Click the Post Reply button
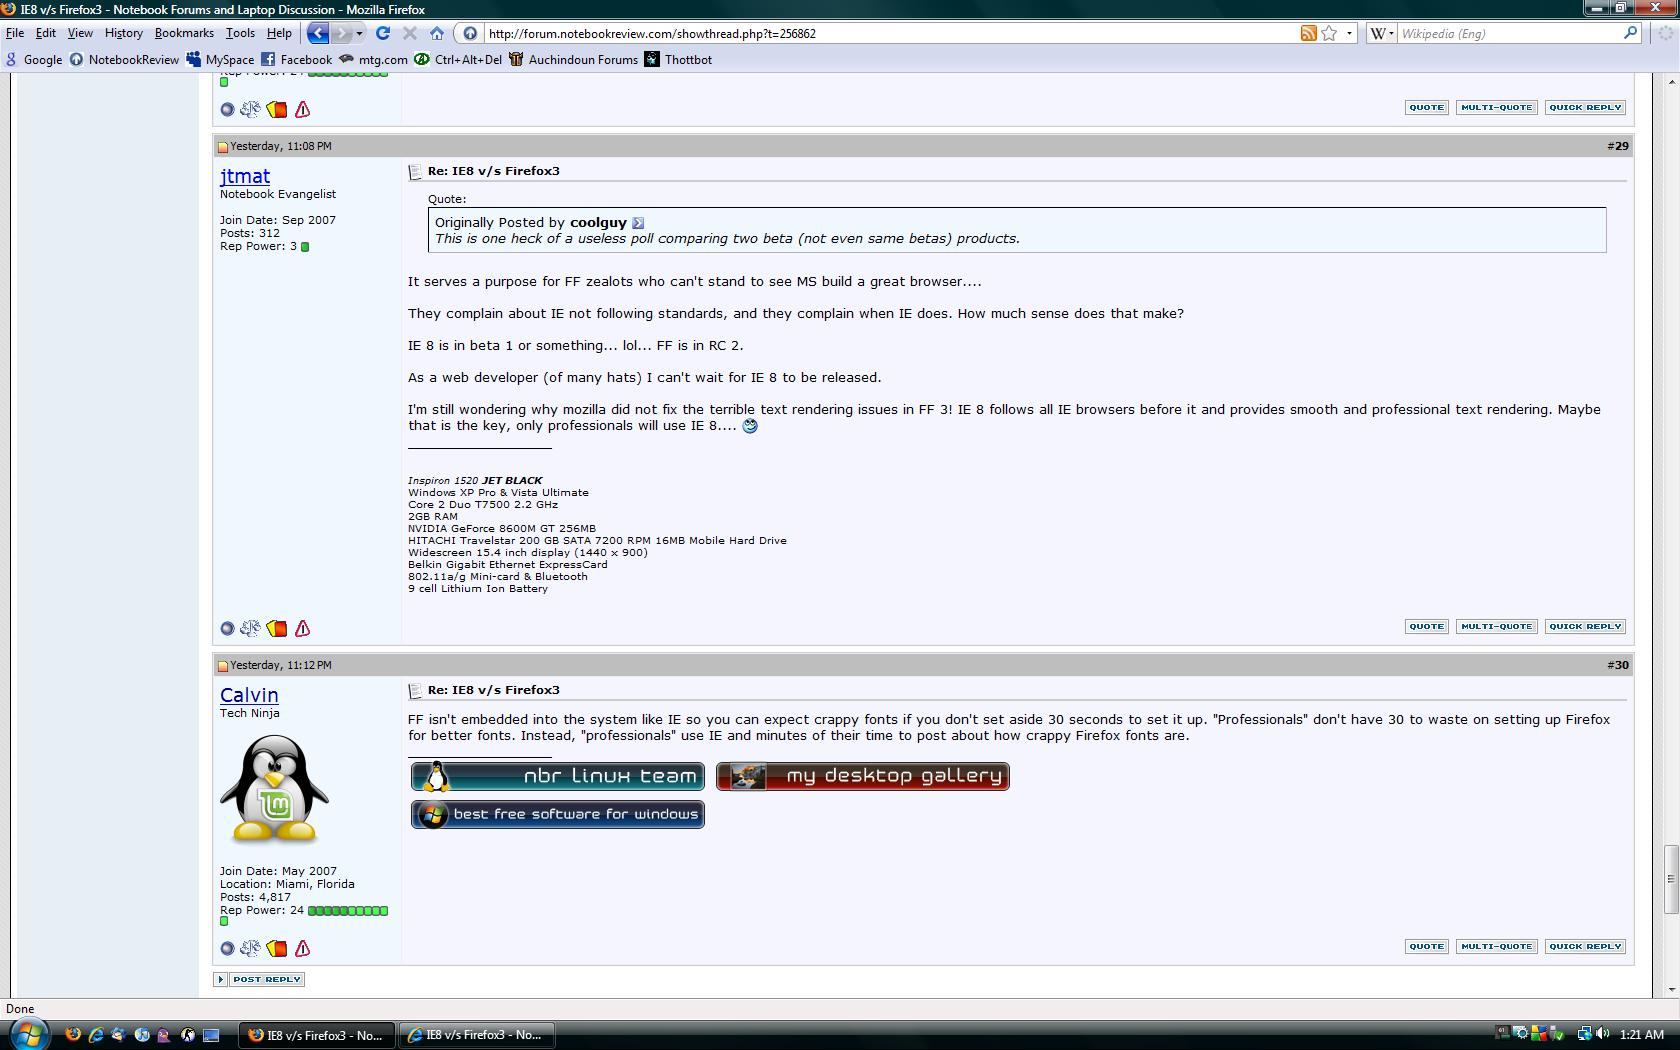 coord(259,980)
